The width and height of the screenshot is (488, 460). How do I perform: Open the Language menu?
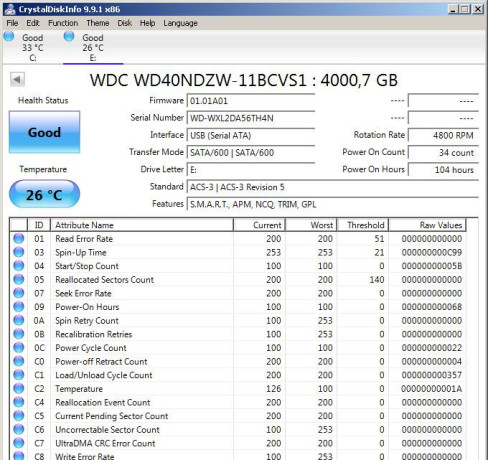[x=180, y=23]
